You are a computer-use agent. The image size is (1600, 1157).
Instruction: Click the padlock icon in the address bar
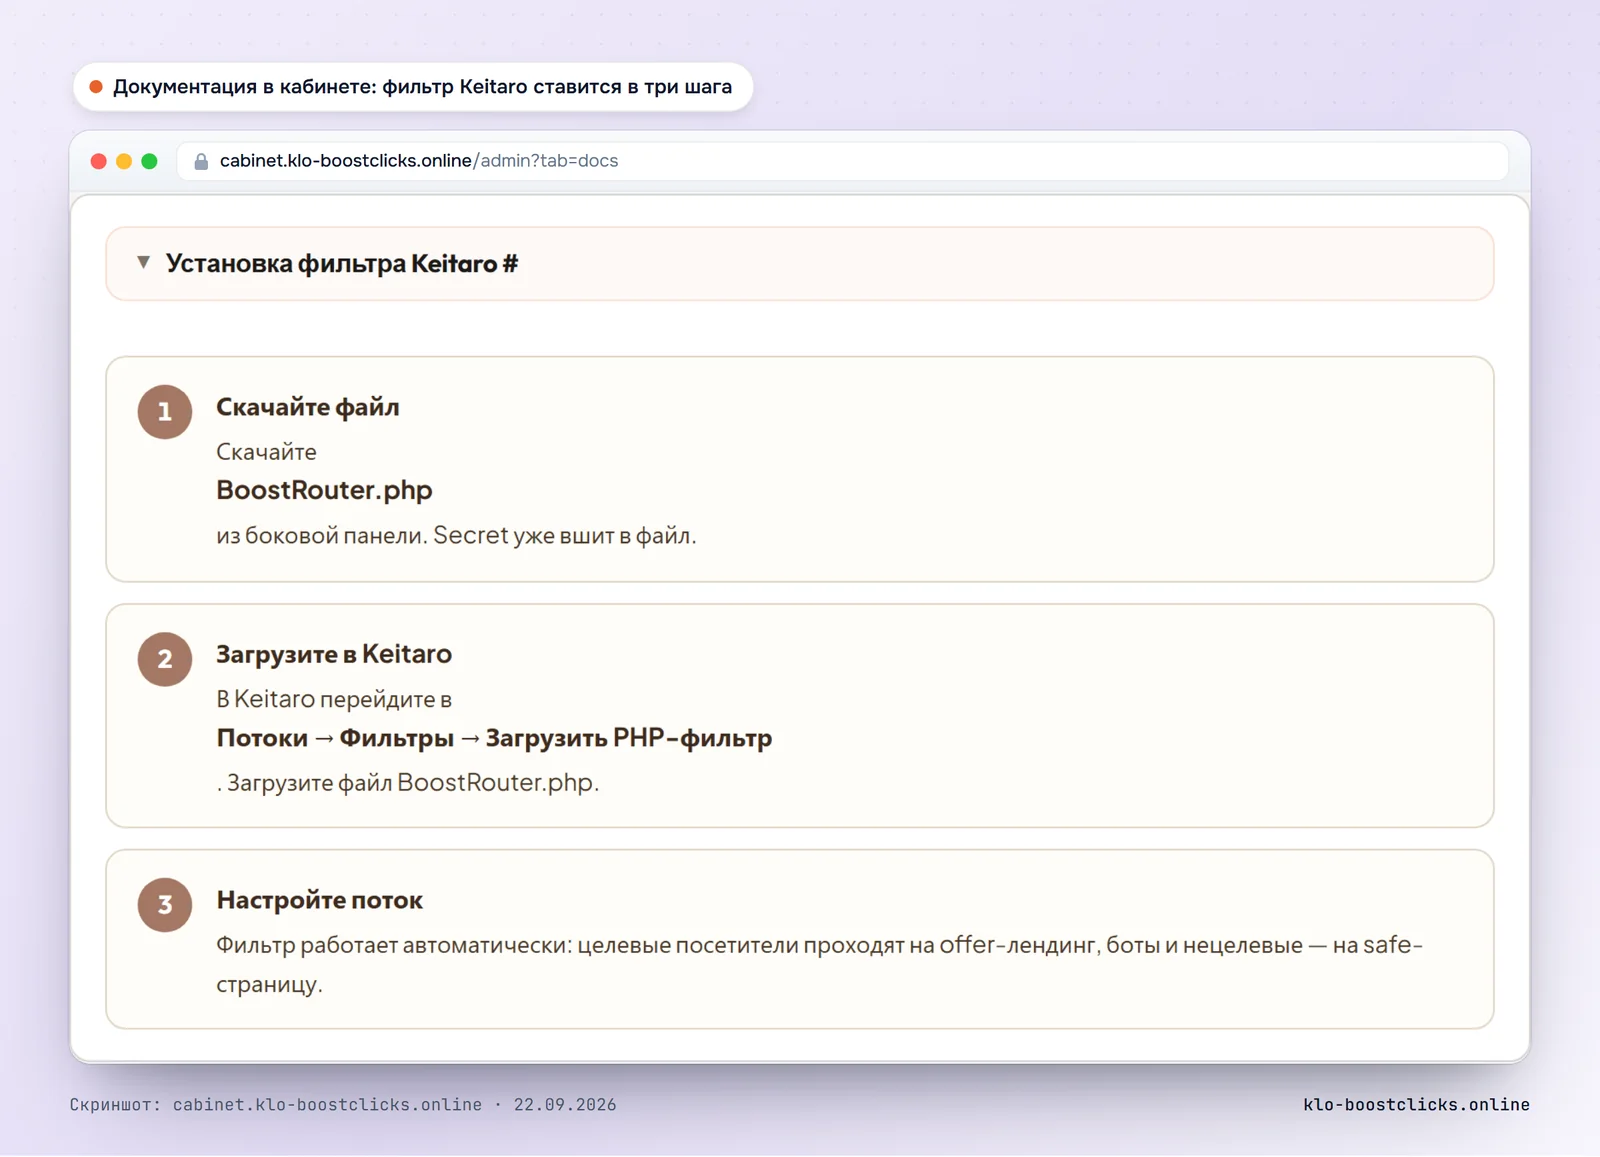(x=201, y=161)
